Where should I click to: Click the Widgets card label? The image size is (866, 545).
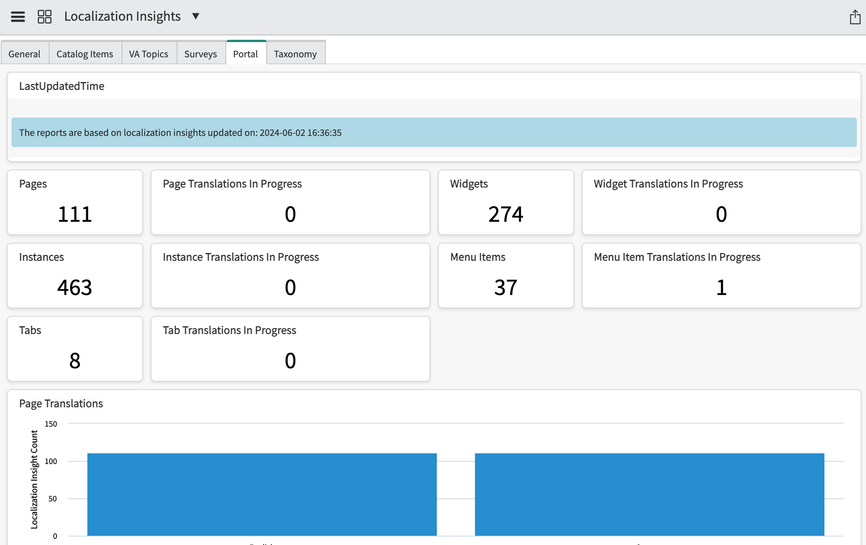click(x=469, y=184)
